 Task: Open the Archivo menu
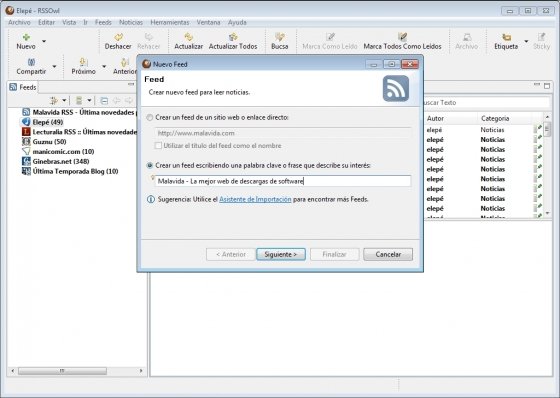[x=19, y=22]
